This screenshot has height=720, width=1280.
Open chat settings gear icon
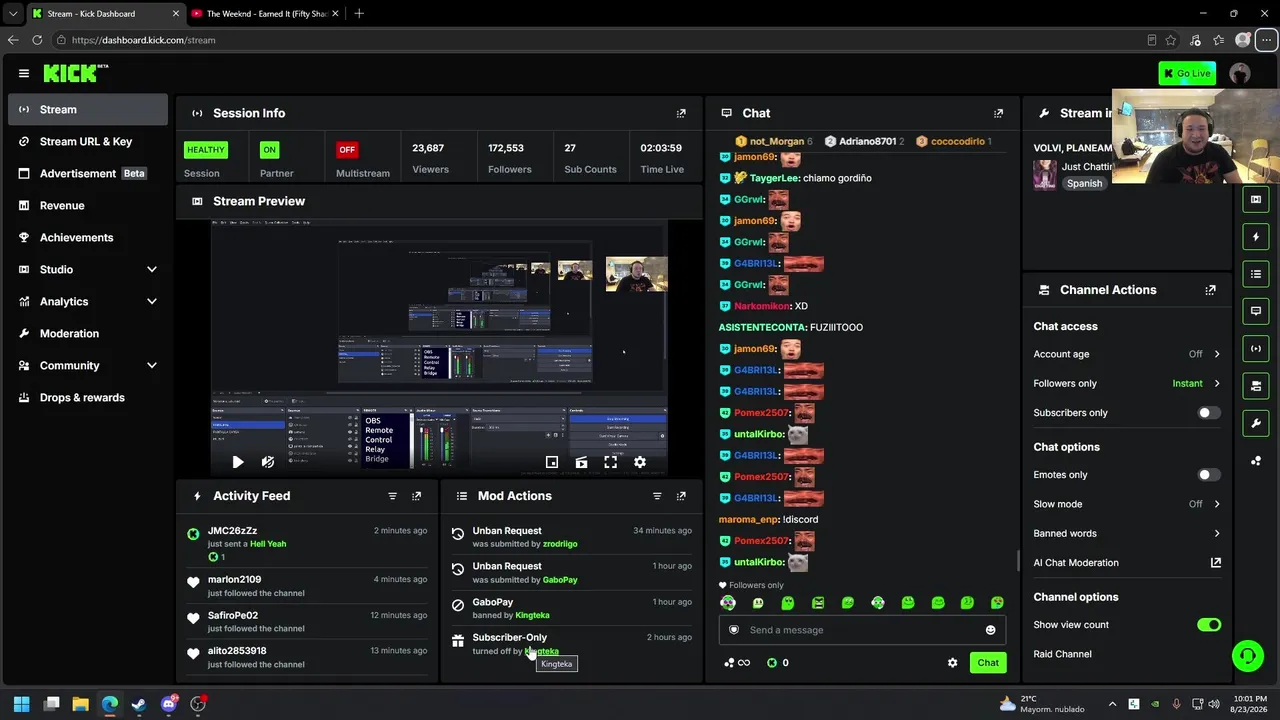pyautogui.click(x=952, y=662)
